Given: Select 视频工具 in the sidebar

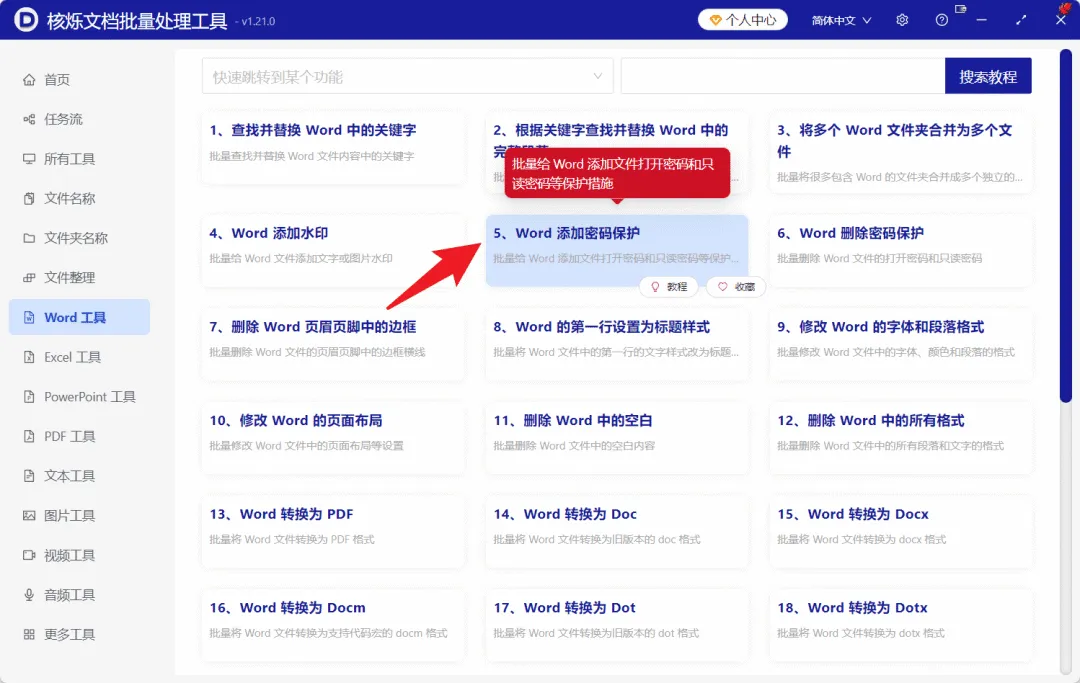Looking at the screenshot, I should [79, 555].
